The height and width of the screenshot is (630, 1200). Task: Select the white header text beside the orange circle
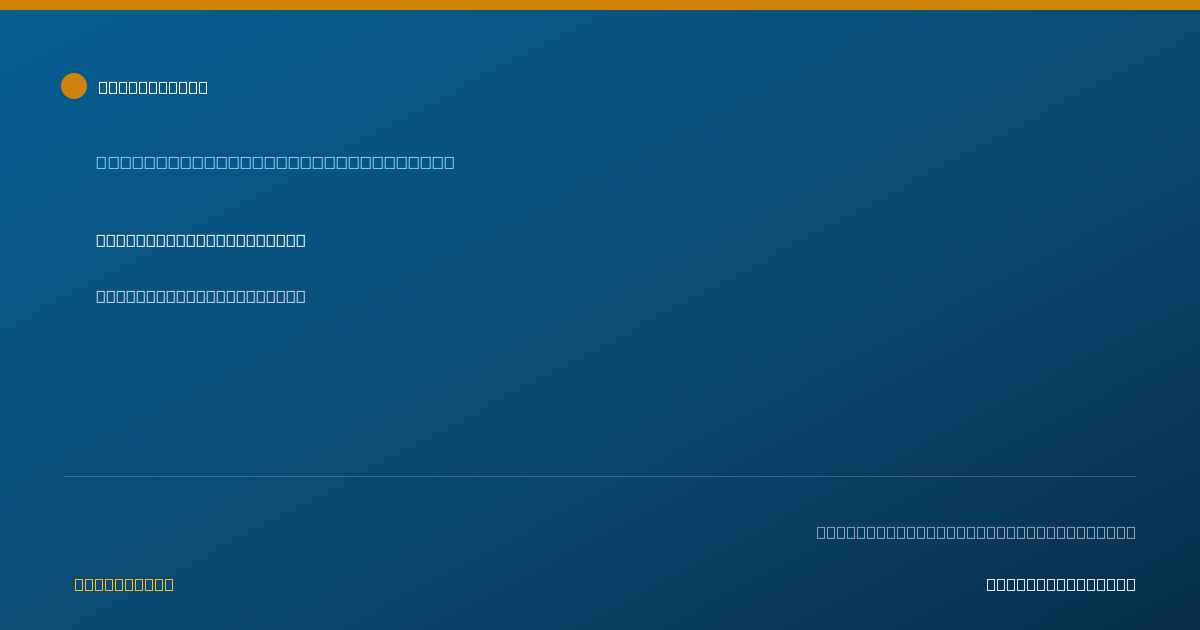coord(153,87)
